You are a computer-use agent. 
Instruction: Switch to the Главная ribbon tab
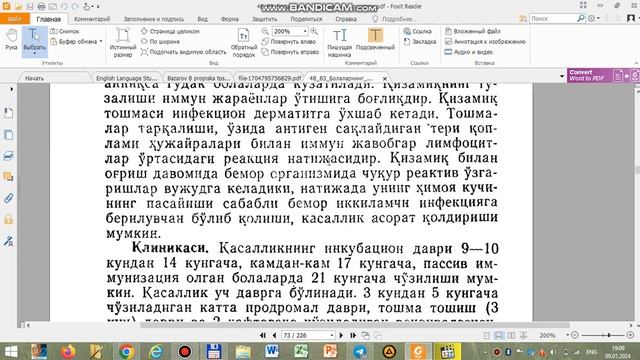(49, 19)
